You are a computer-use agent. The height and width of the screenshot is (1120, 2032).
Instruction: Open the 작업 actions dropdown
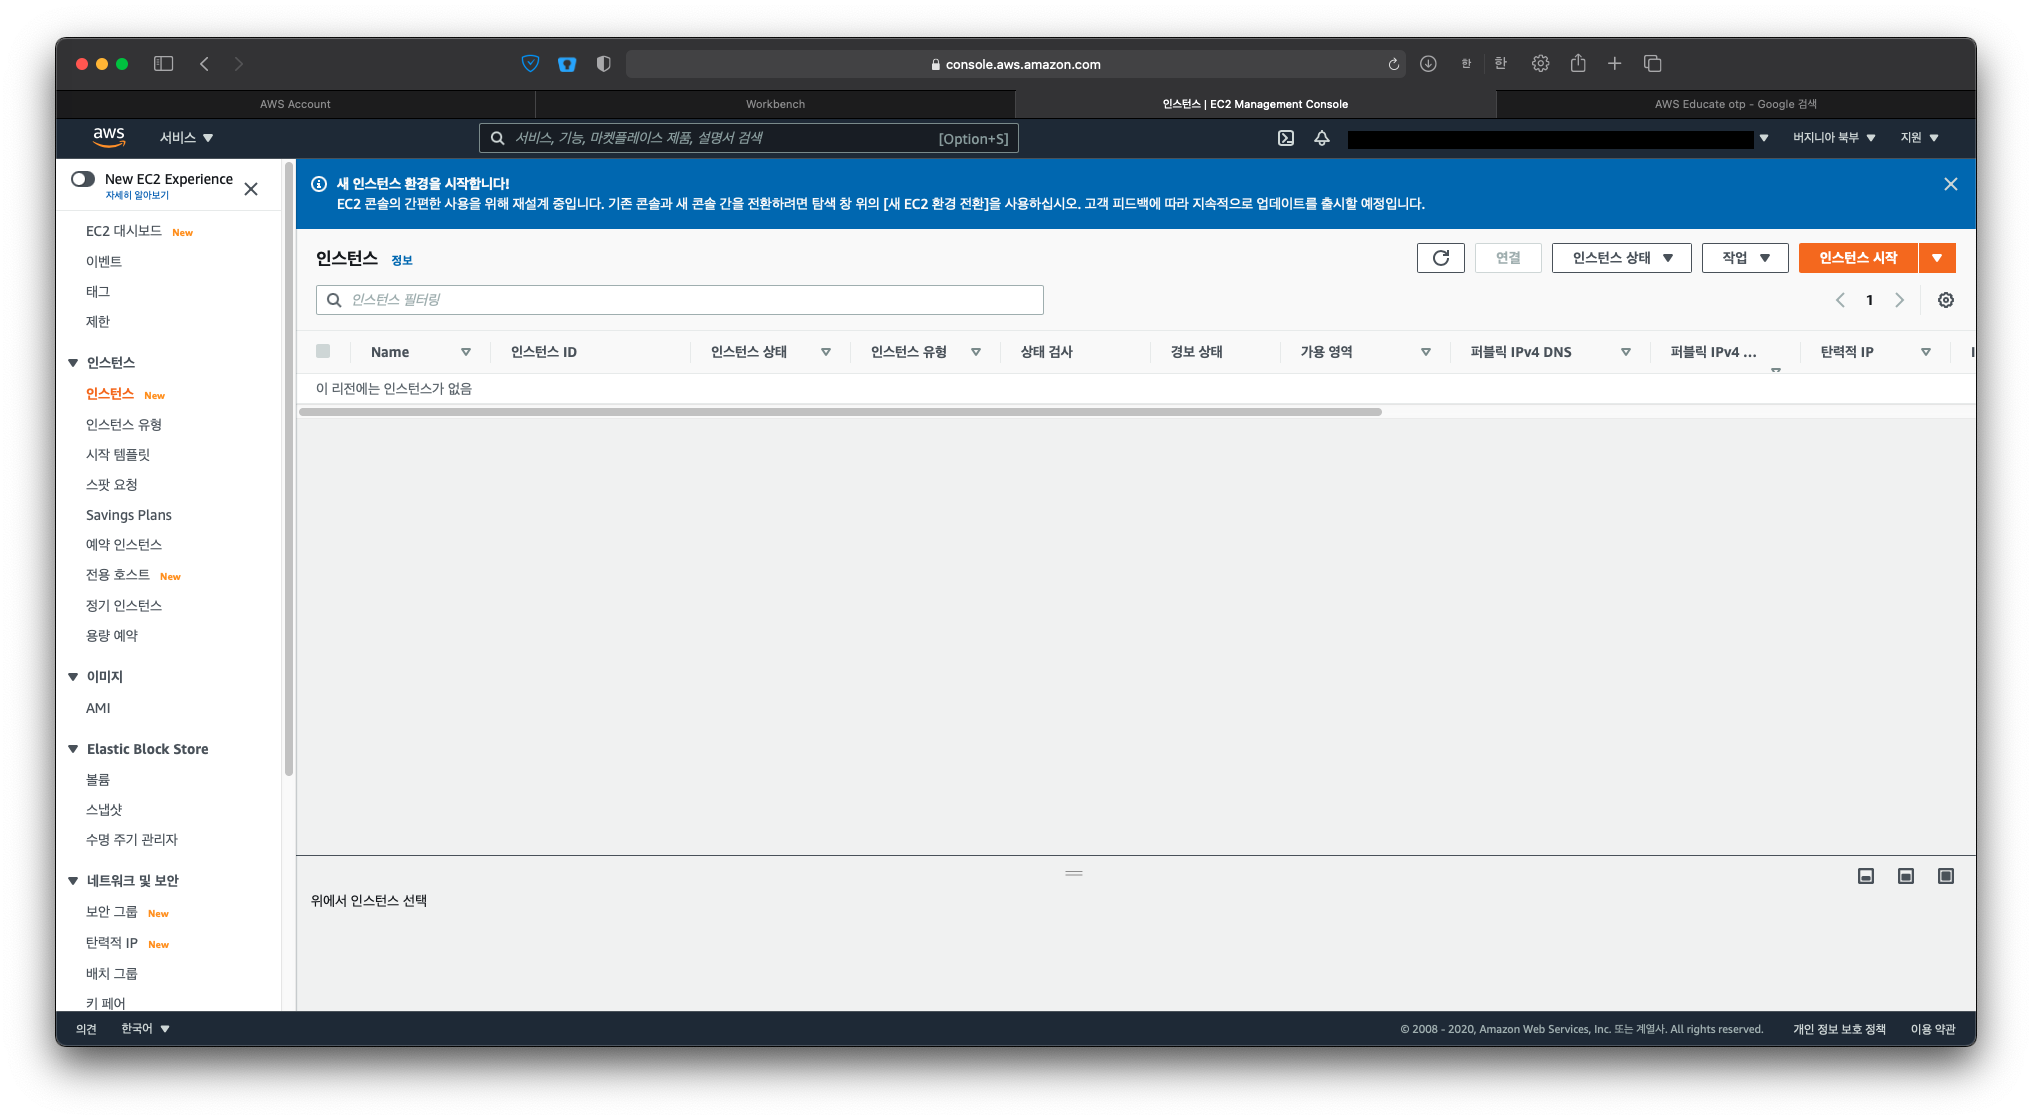[x=1744, y=258]
